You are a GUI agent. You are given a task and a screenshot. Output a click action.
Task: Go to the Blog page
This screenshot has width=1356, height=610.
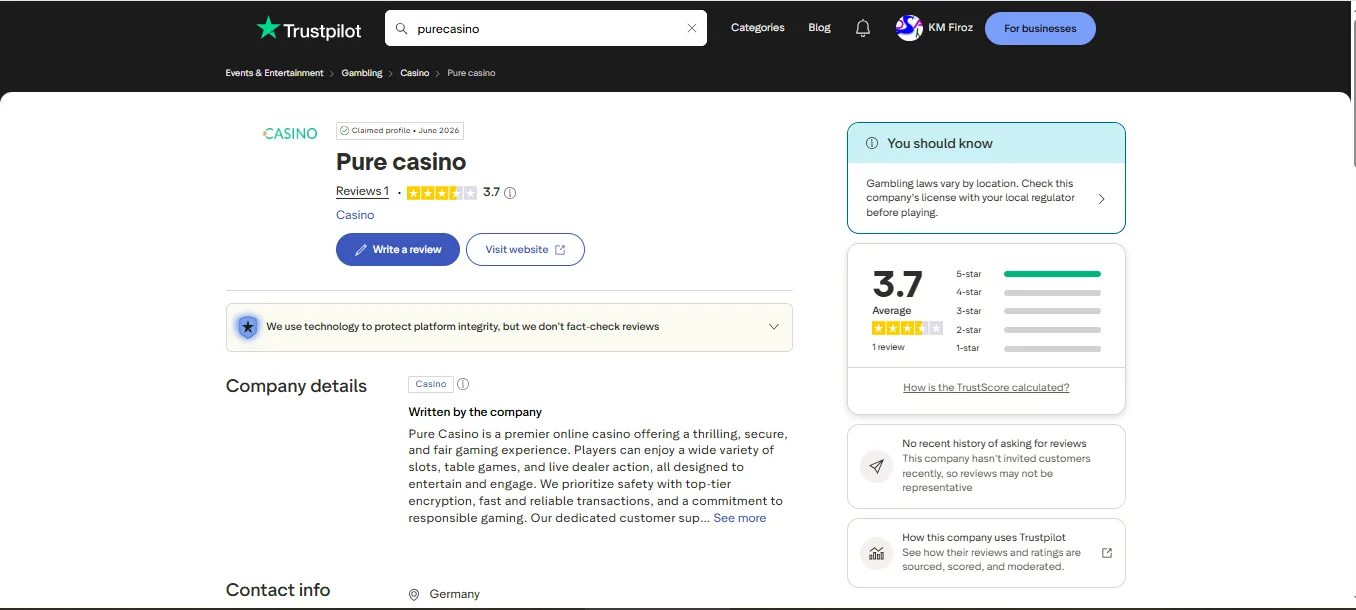click(819, 28)
